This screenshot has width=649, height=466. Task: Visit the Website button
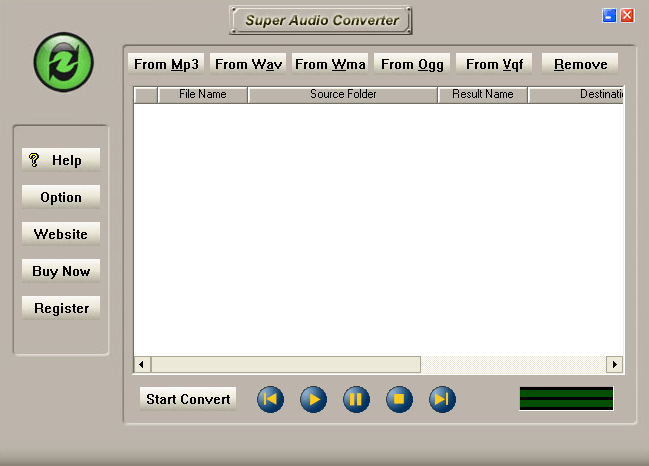[x=61, y=234]
